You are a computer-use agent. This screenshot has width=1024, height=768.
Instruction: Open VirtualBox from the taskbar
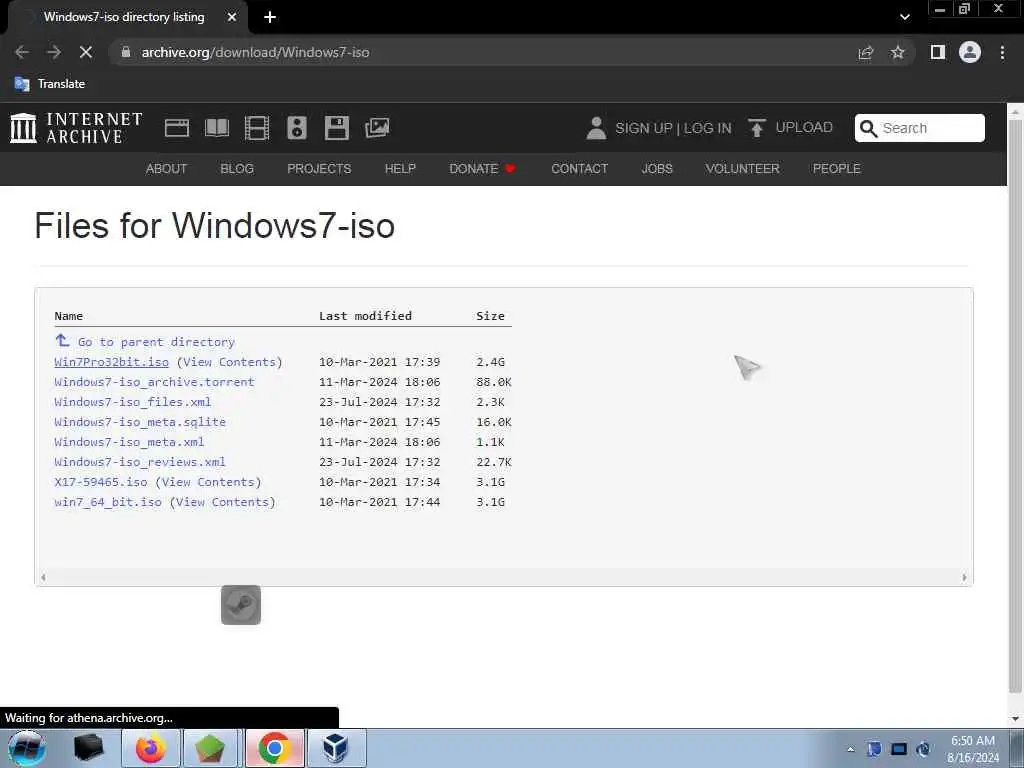pos(336,748)
